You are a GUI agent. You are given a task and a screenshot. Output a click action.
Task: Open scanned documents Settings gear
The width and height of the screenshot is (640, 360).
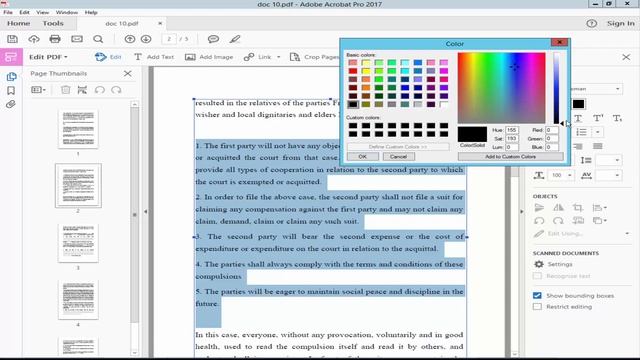point(539,264)
